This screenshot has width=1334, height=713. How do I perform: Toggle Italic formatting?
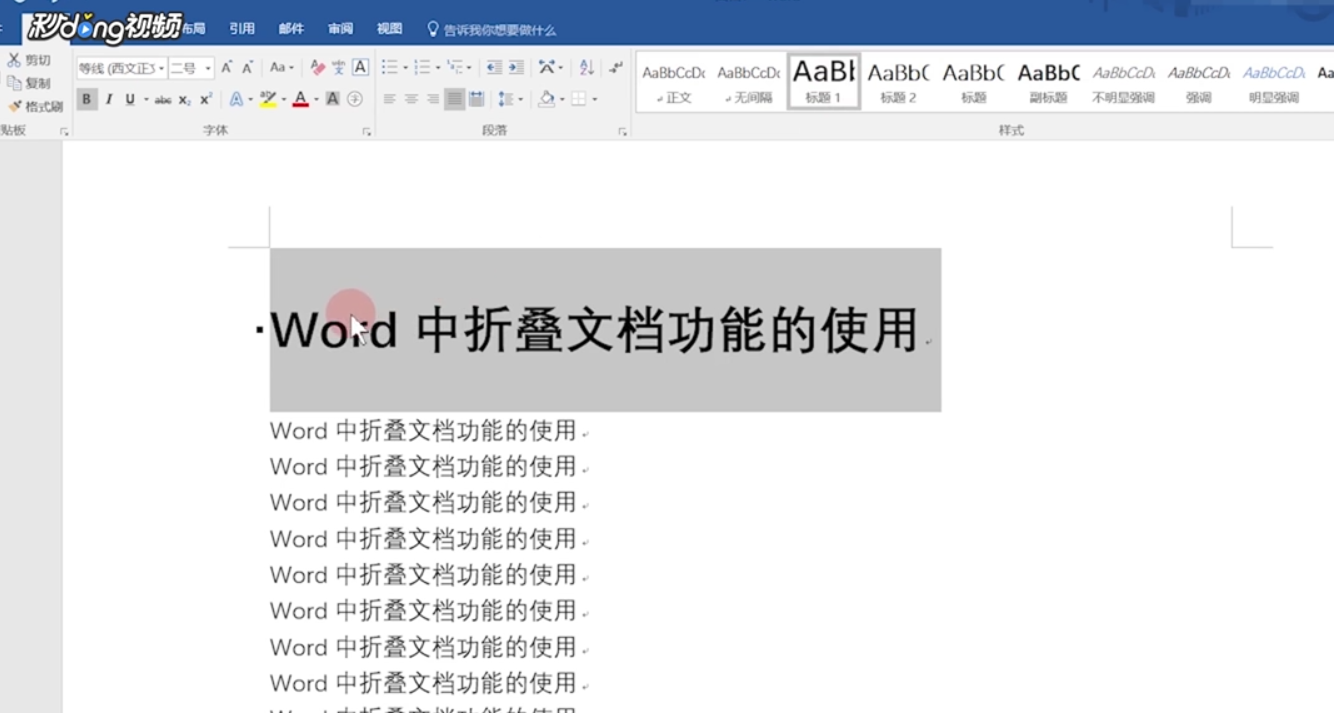point(109,99)
